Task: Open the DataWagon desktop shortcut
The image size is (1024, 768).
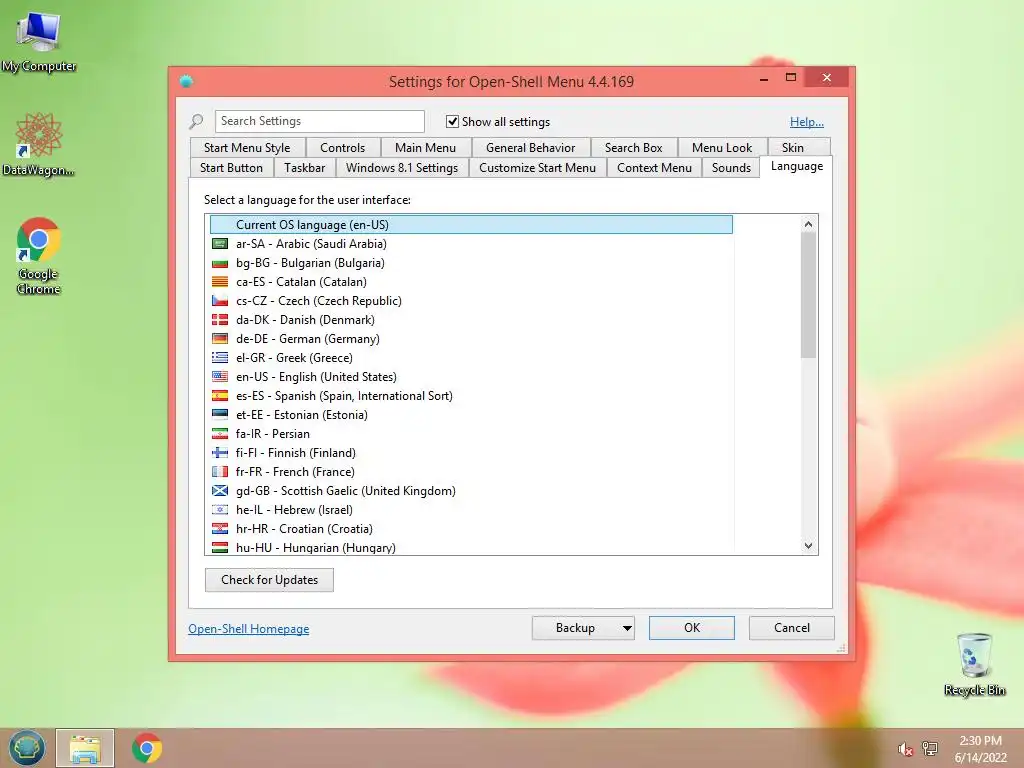Action: click(39, 144)
